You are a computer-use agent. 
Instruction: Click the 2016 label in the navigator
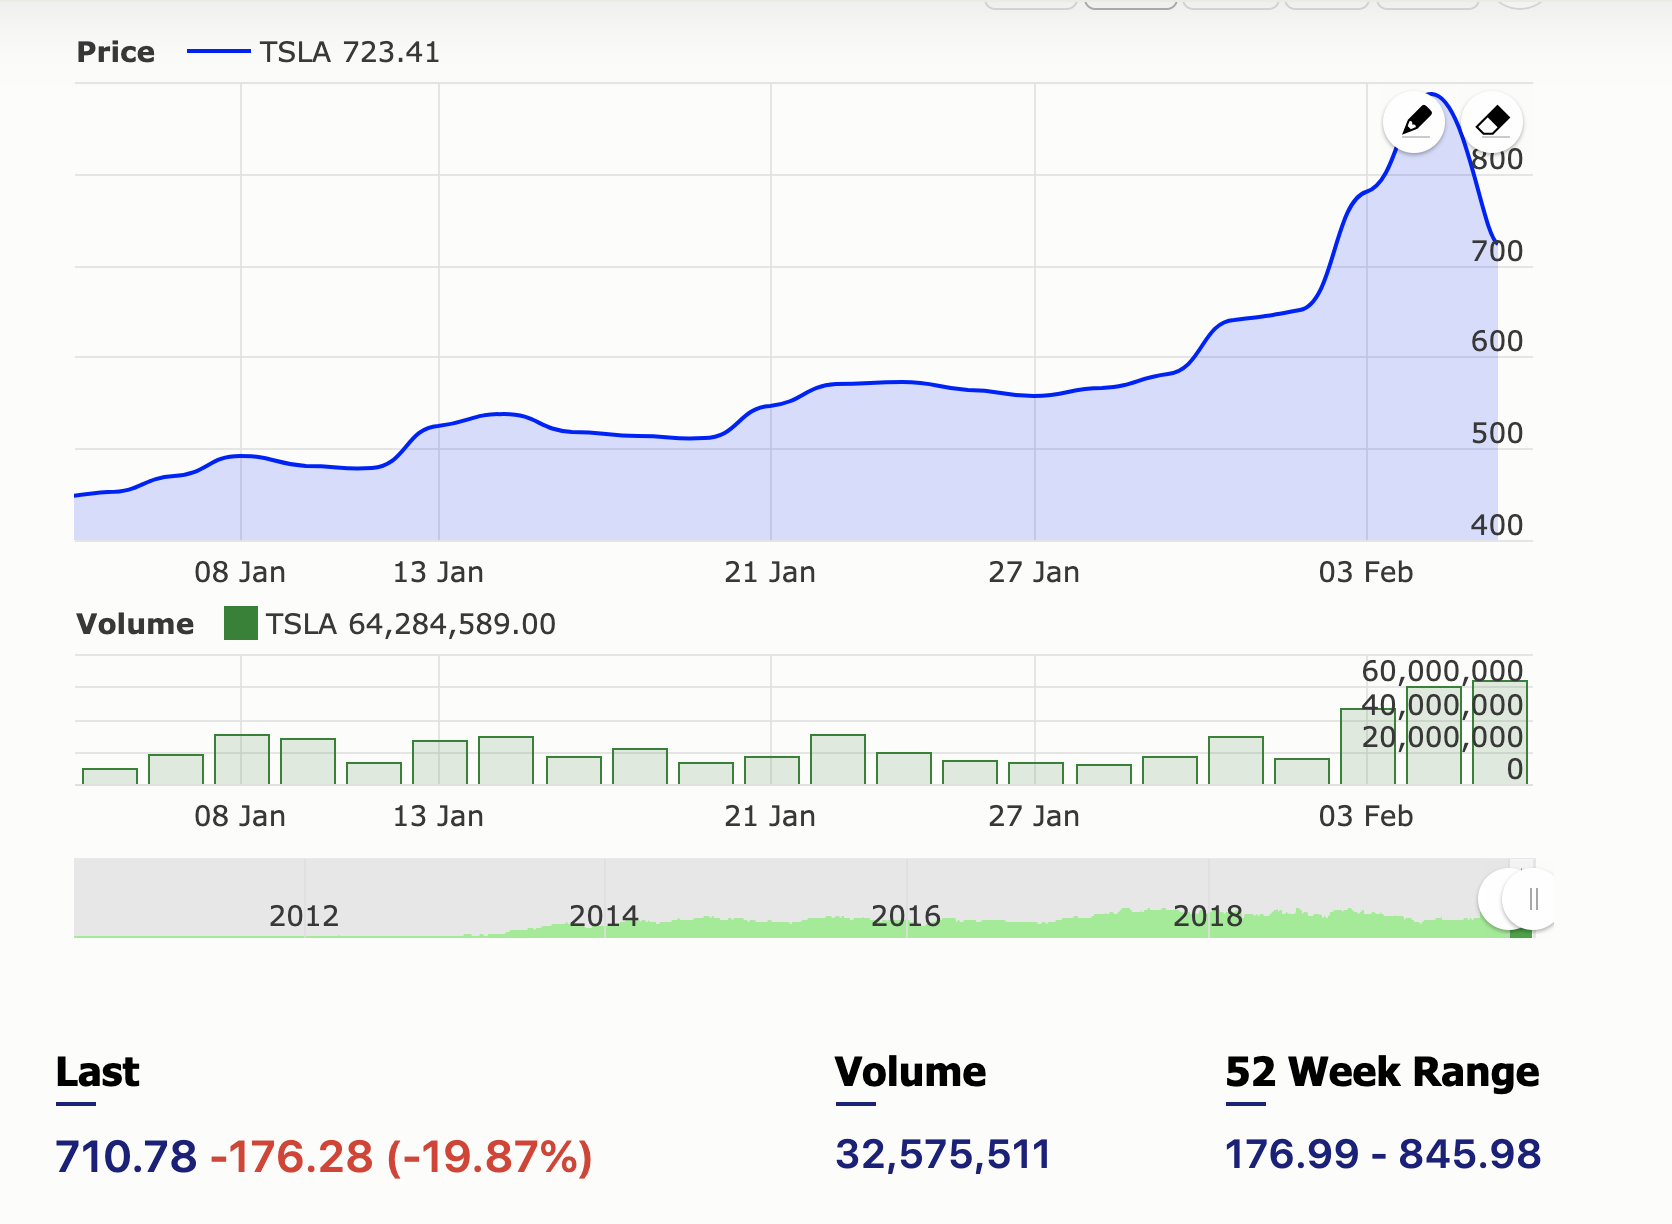click(x=906, y=915)
